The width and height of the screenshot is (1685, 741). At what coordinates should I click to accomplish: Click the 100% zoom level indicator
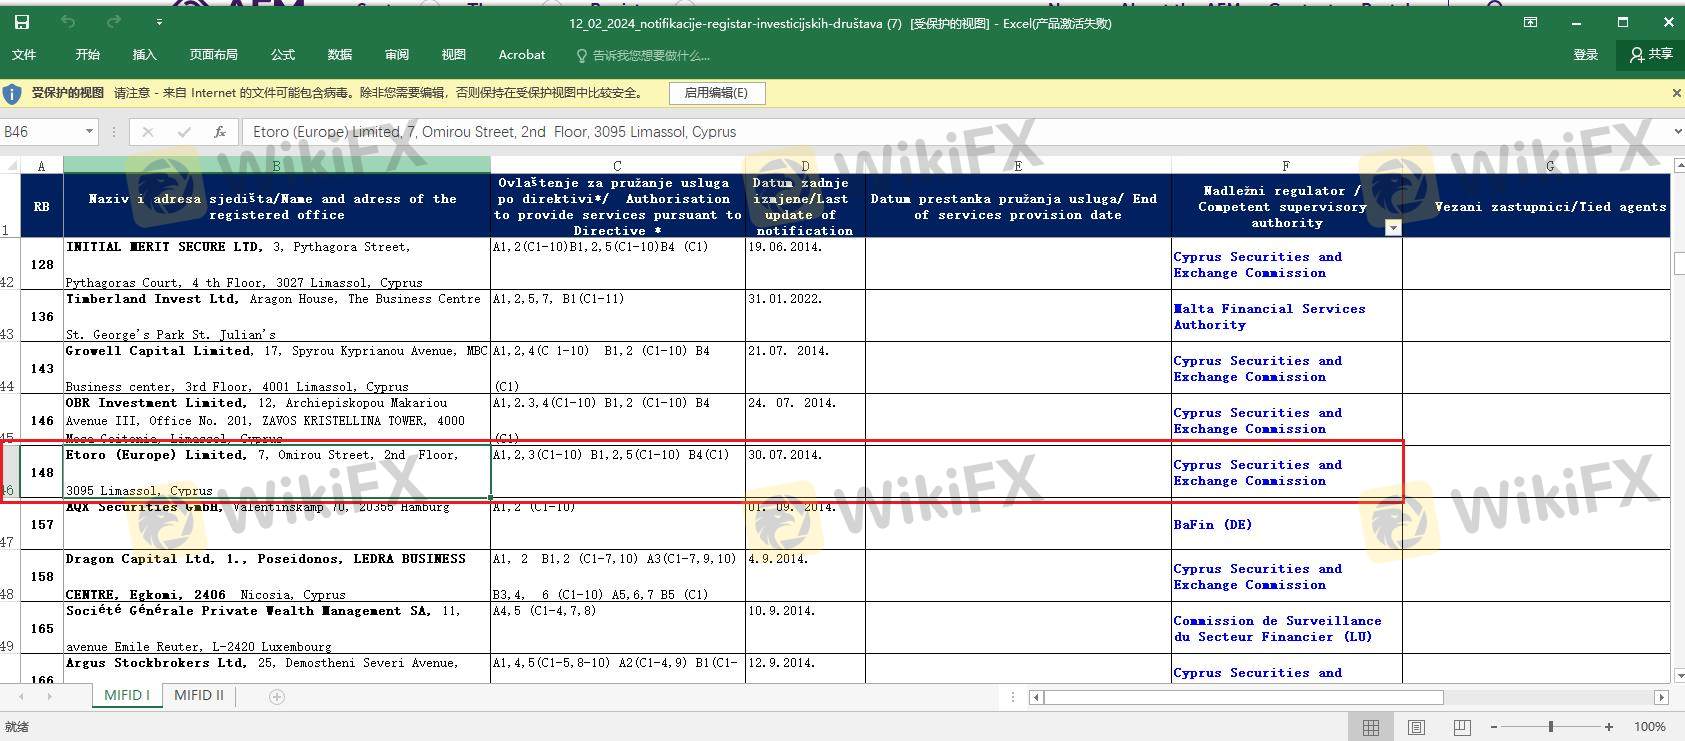pos(1649,727)
